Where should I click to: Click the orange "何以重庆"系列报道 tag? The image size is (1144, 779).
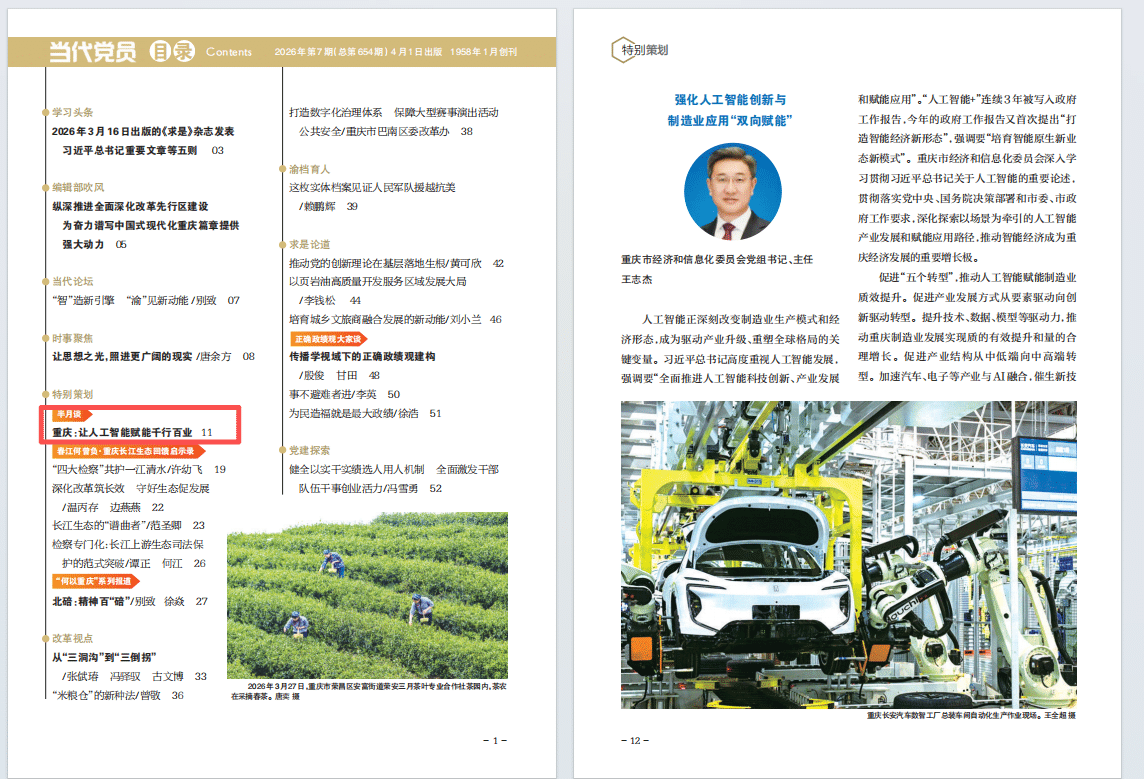click(x=93, y=581)
